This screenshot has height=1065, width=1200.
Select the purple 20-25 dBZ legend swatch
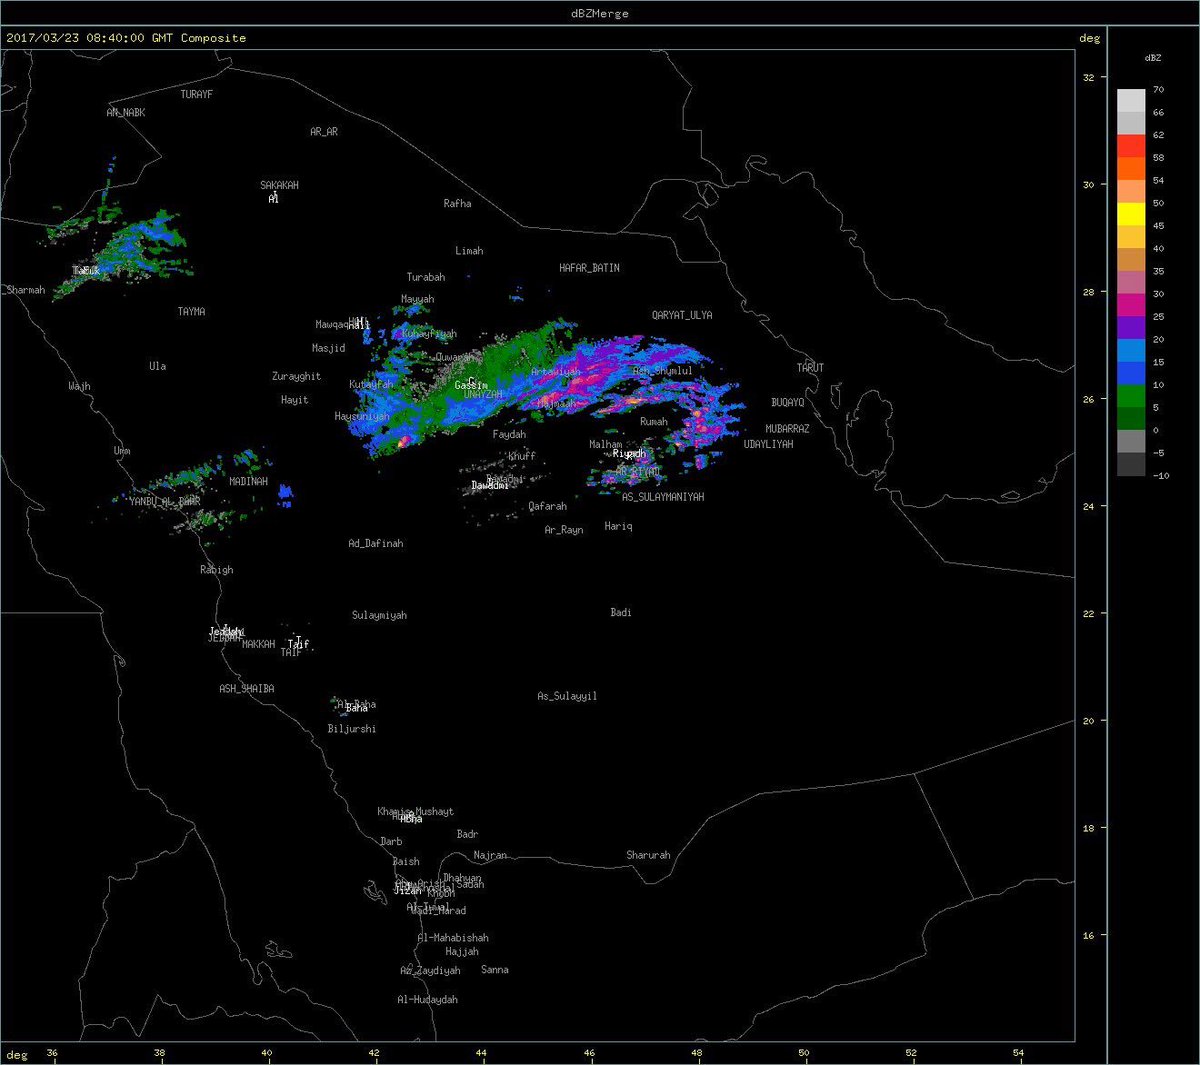pyautogui.click(x=1131, y=328)
